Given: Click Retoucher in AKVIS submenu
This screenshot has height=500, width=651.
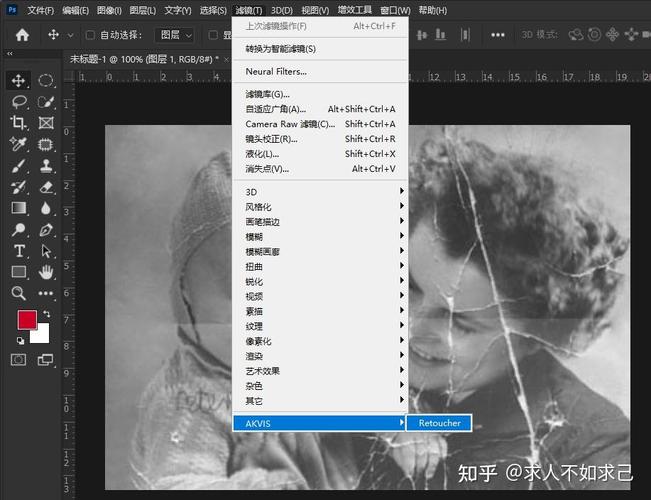Looking at the screenshot, I should (439, 423).
